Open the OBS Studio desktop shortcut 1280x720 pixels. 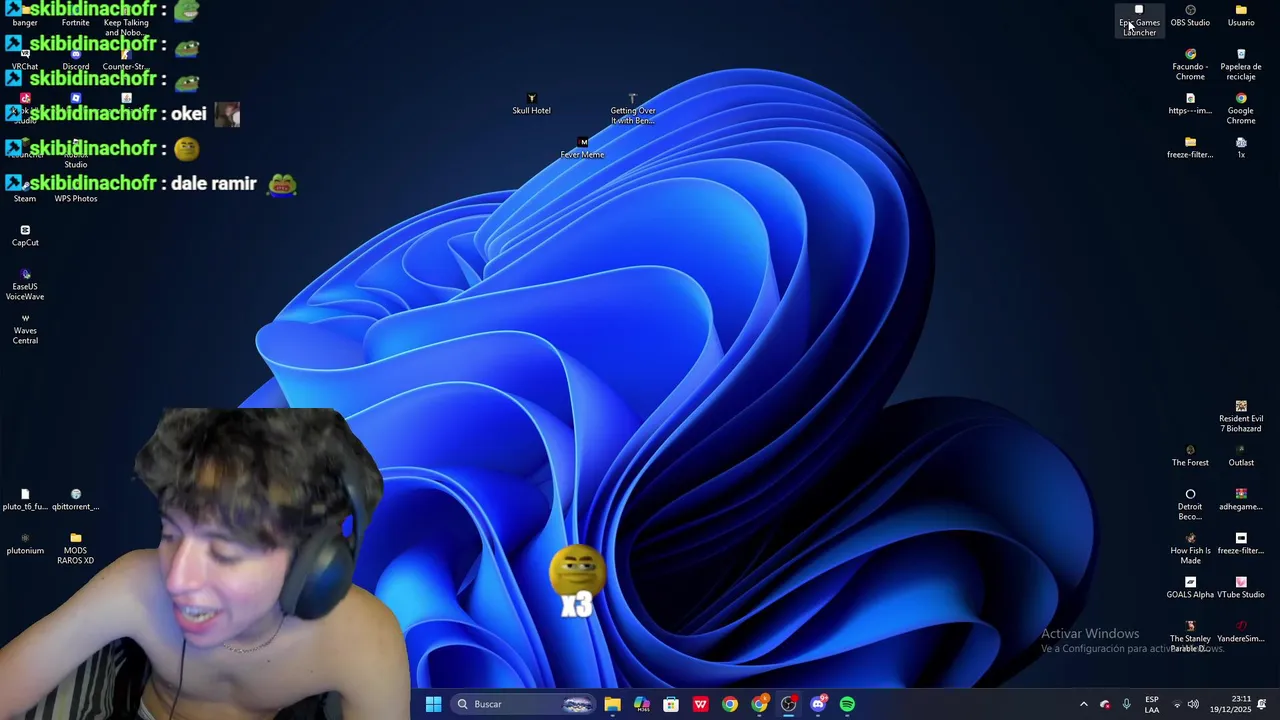pyautogui.click(x=1190, y=16)
